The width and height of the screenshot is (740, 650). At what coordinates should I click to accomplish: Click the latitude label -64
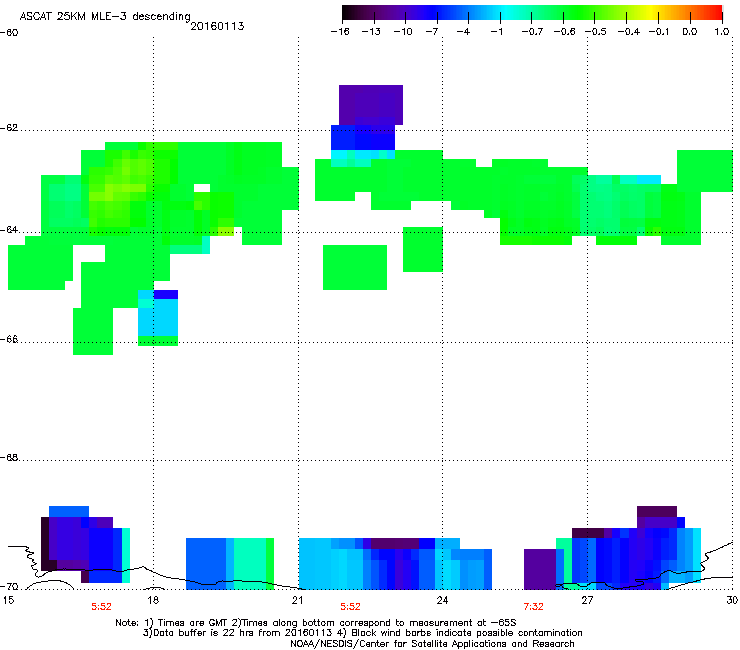click(x=9, y=230)
